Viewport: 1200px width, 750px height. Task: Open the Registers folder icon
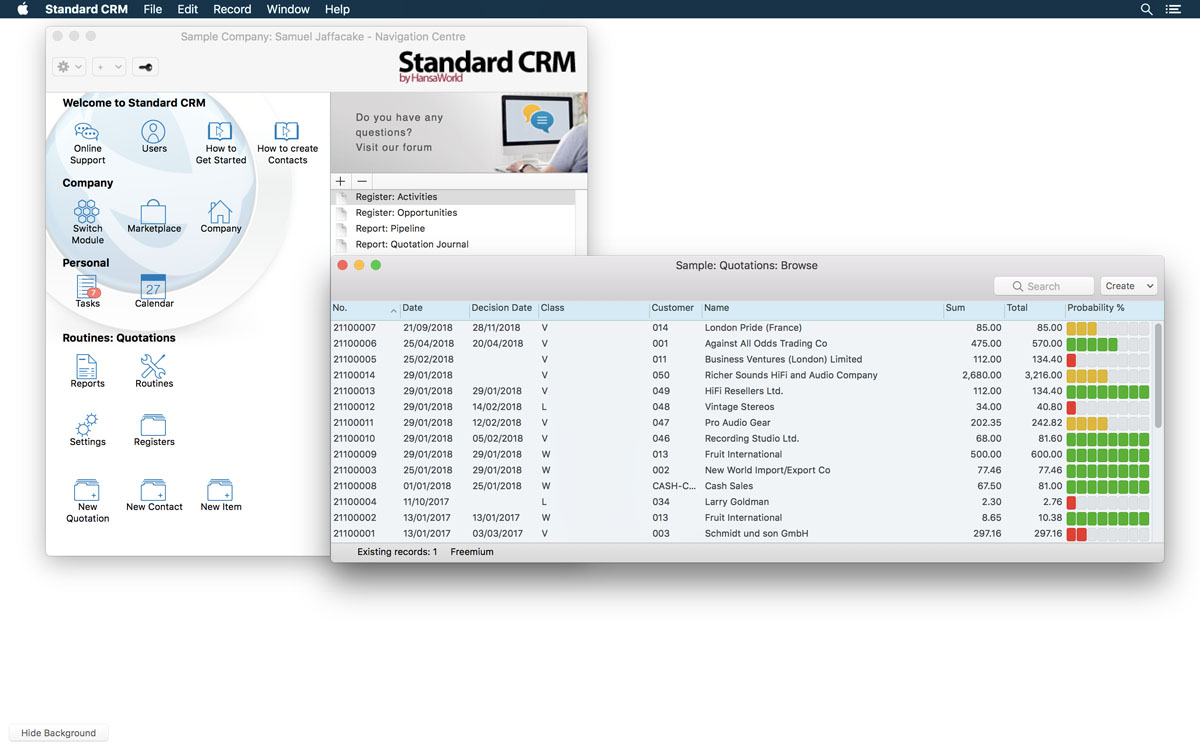pyautogui.click(x=154, y=425)
